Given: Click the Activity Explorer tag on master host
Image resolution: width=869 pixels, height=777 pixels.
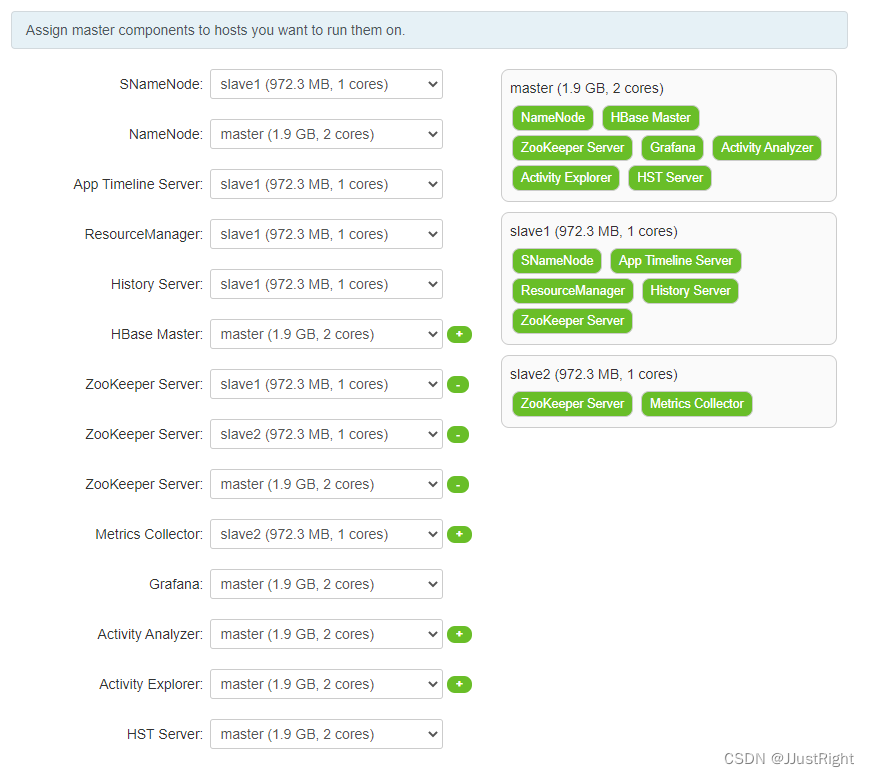Looking at the screenshot, I should coord(566,177).
